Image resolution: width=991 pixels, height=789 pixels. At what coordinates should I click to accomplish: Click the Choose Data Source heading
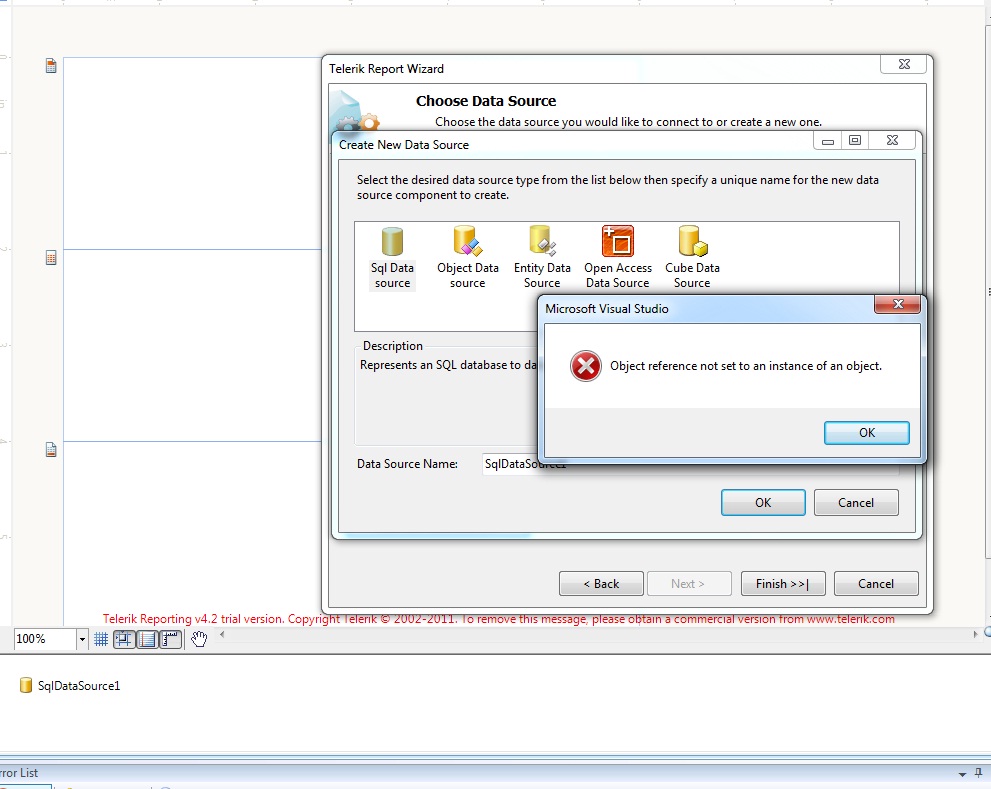[x=486, y=101]
